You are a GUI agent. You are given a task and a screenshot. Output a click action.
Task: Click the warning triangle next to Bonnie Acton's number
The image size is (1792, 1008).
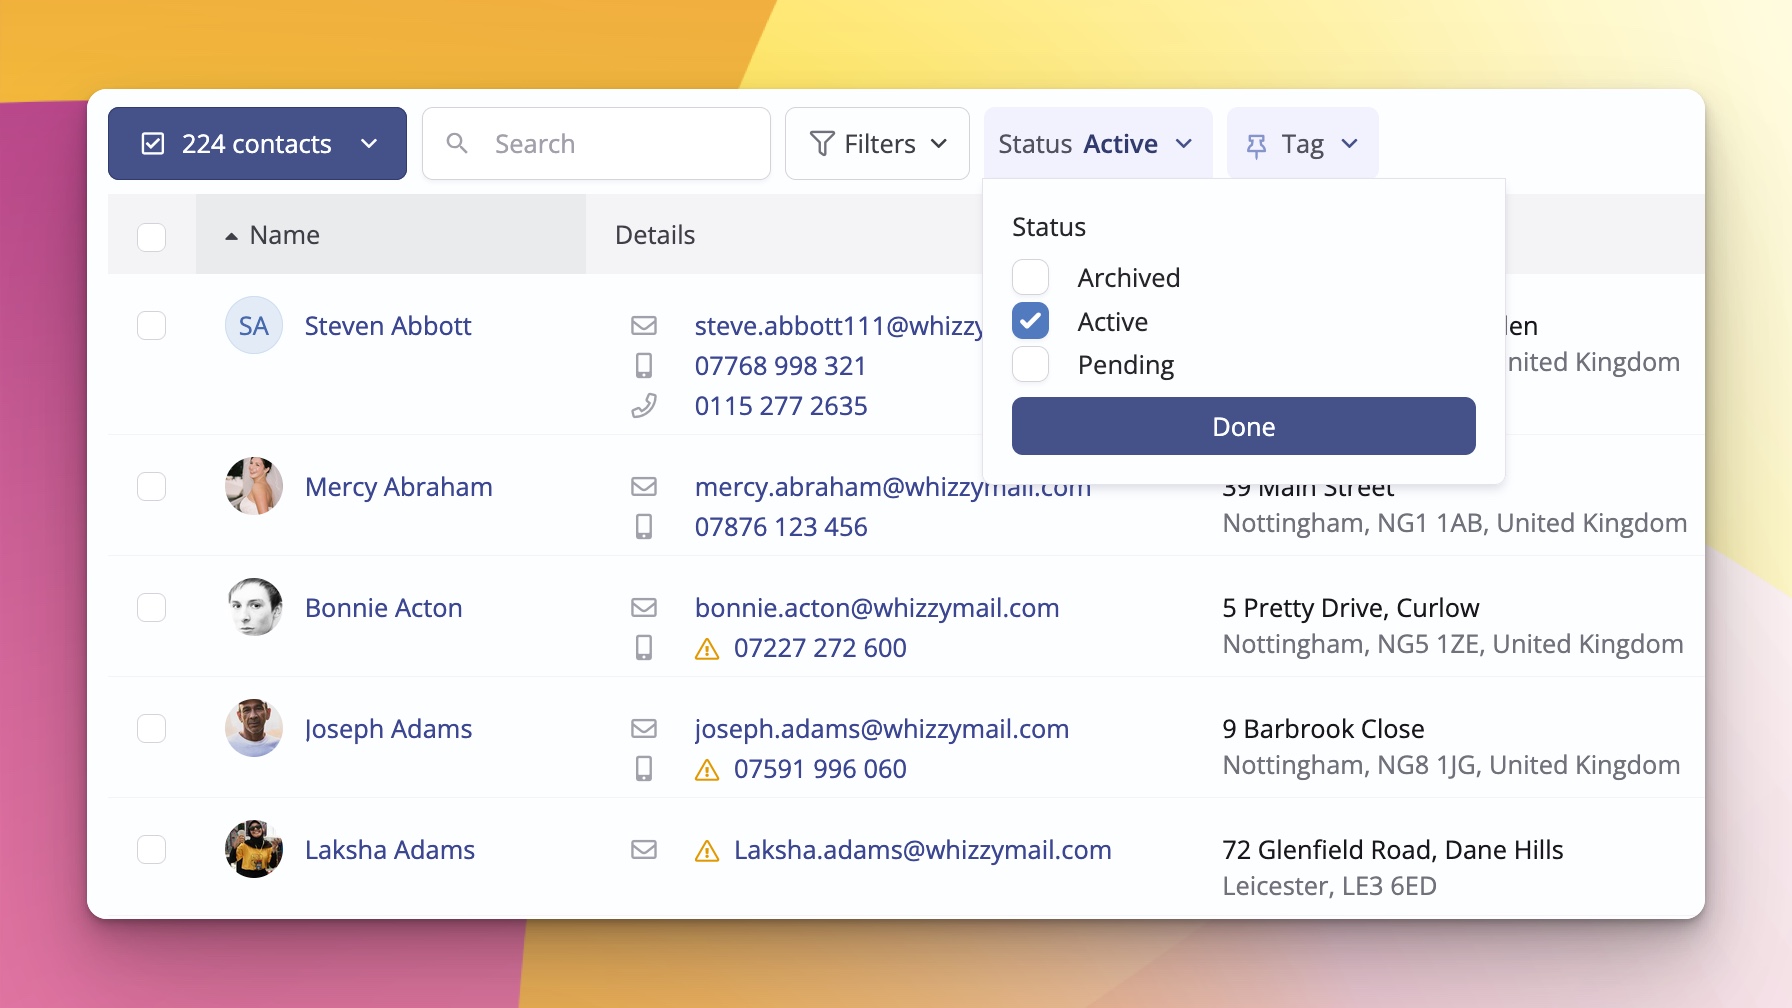707,648
